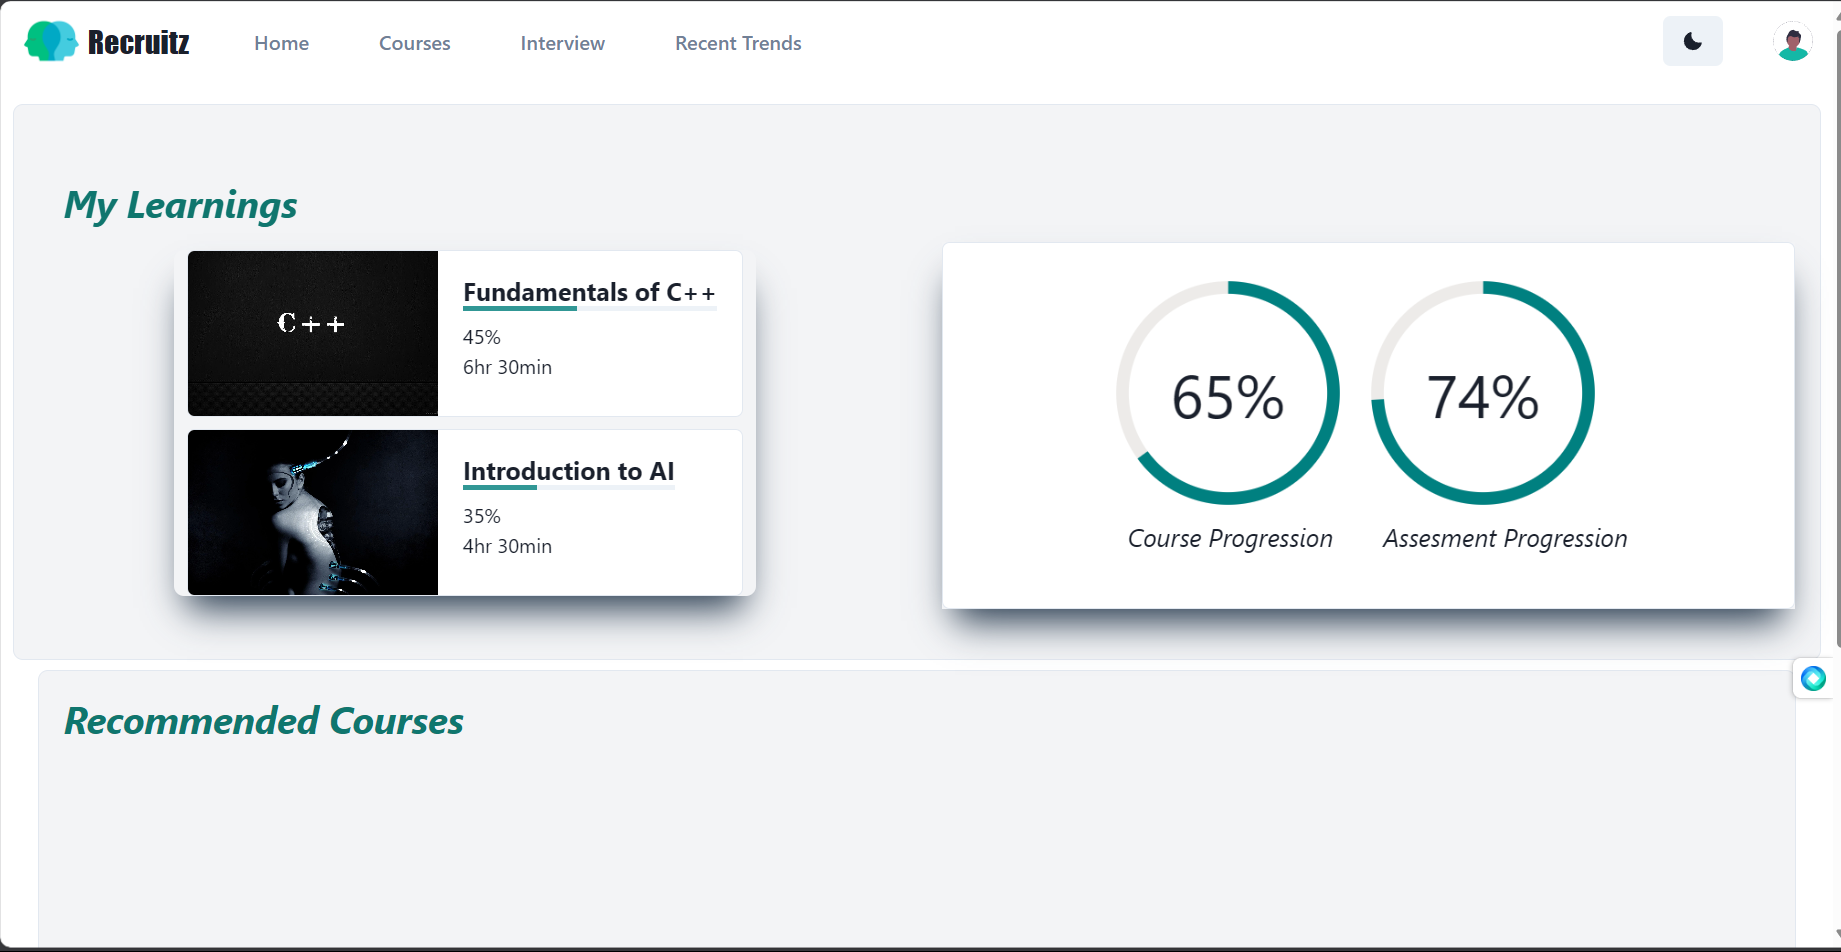The image size is (1841, 952).
Task: Open the Fundamentals of C++ course title
Action: pyautogui.click(x=589, y=292)
